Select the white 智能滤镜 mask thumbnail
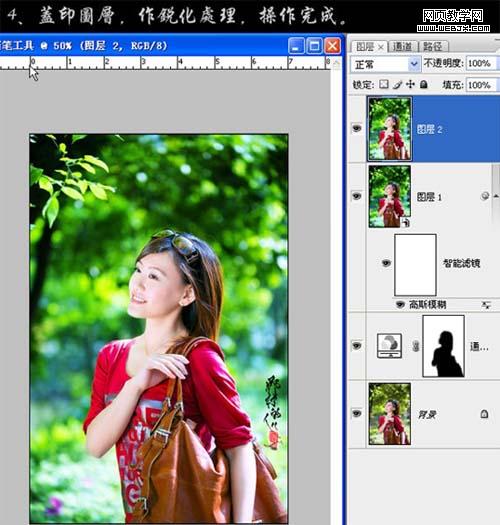The image size is (500, 525). 415,265
